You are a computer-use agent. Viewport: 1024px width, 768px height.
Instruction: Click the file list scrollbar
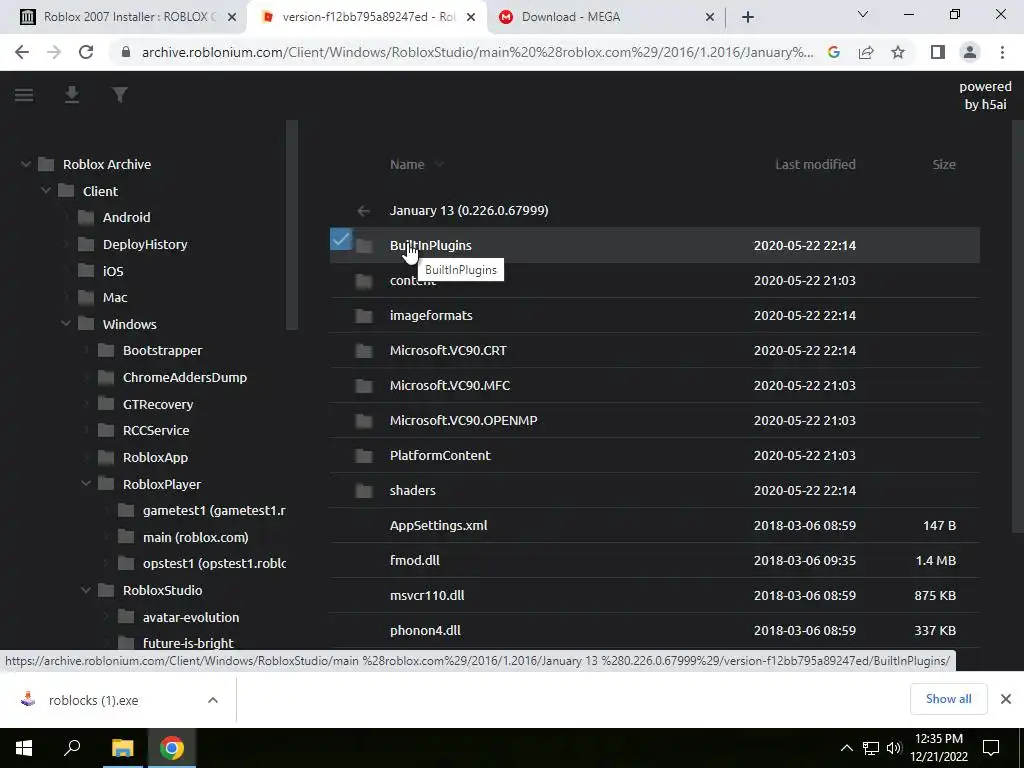click(1017, 327)
